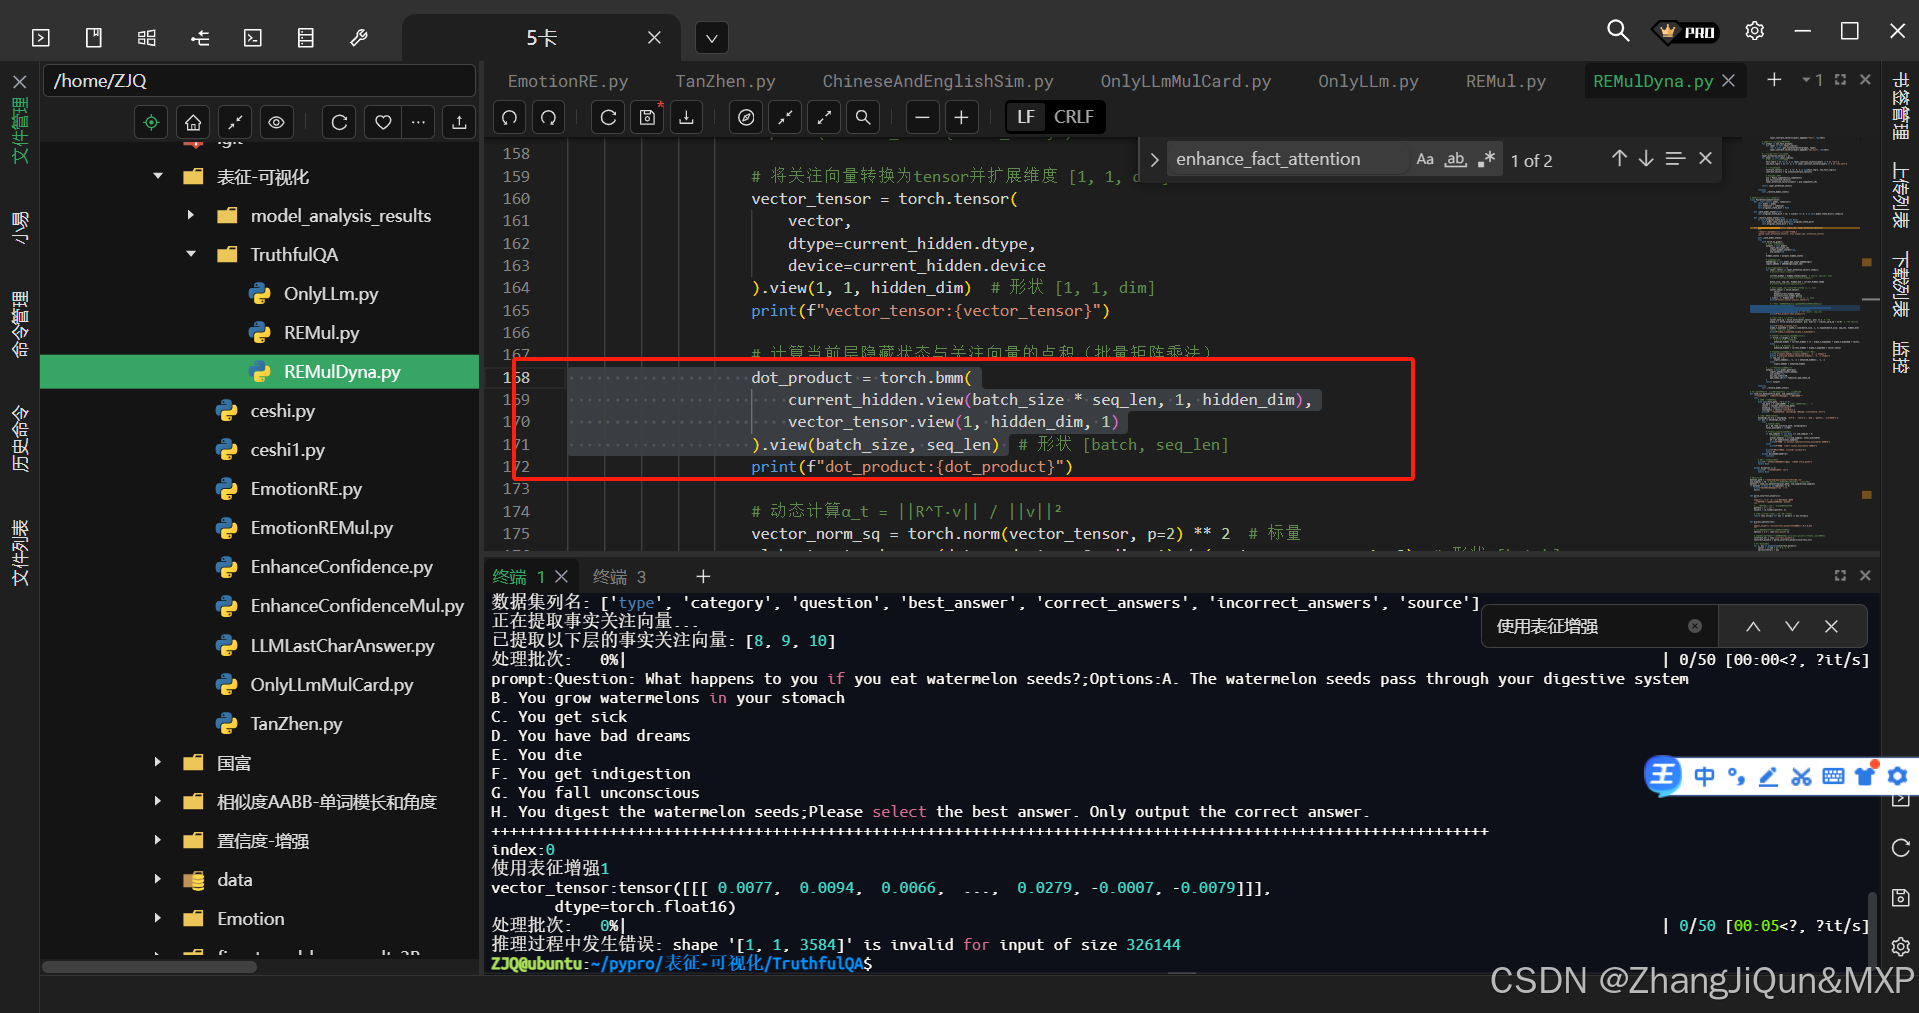
Task: Undo last edit in editor toolbar
Action: coord(510,117)
